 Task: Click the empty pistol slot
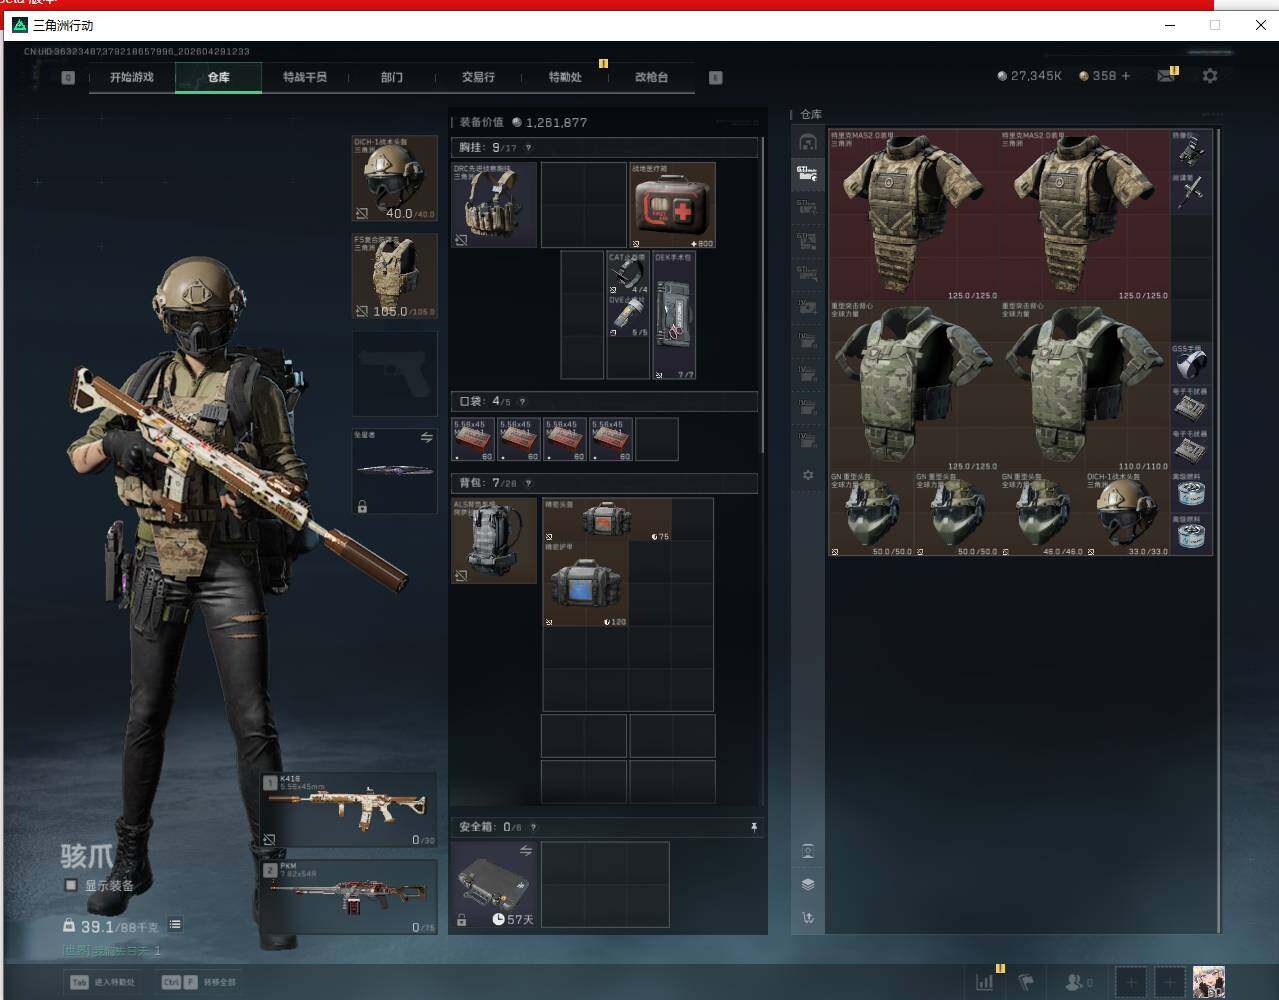click(x=395, y=374)
